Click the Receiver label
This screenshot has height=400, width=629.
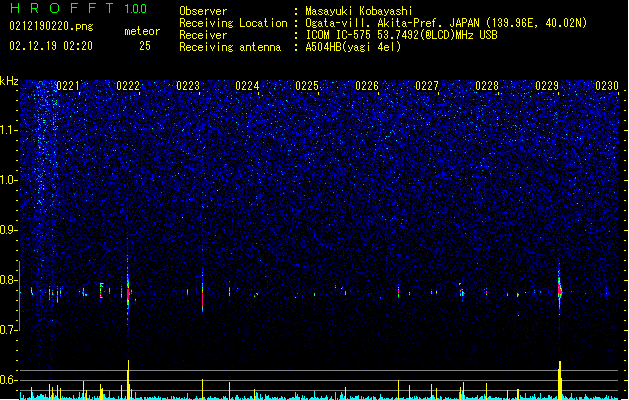203,35
